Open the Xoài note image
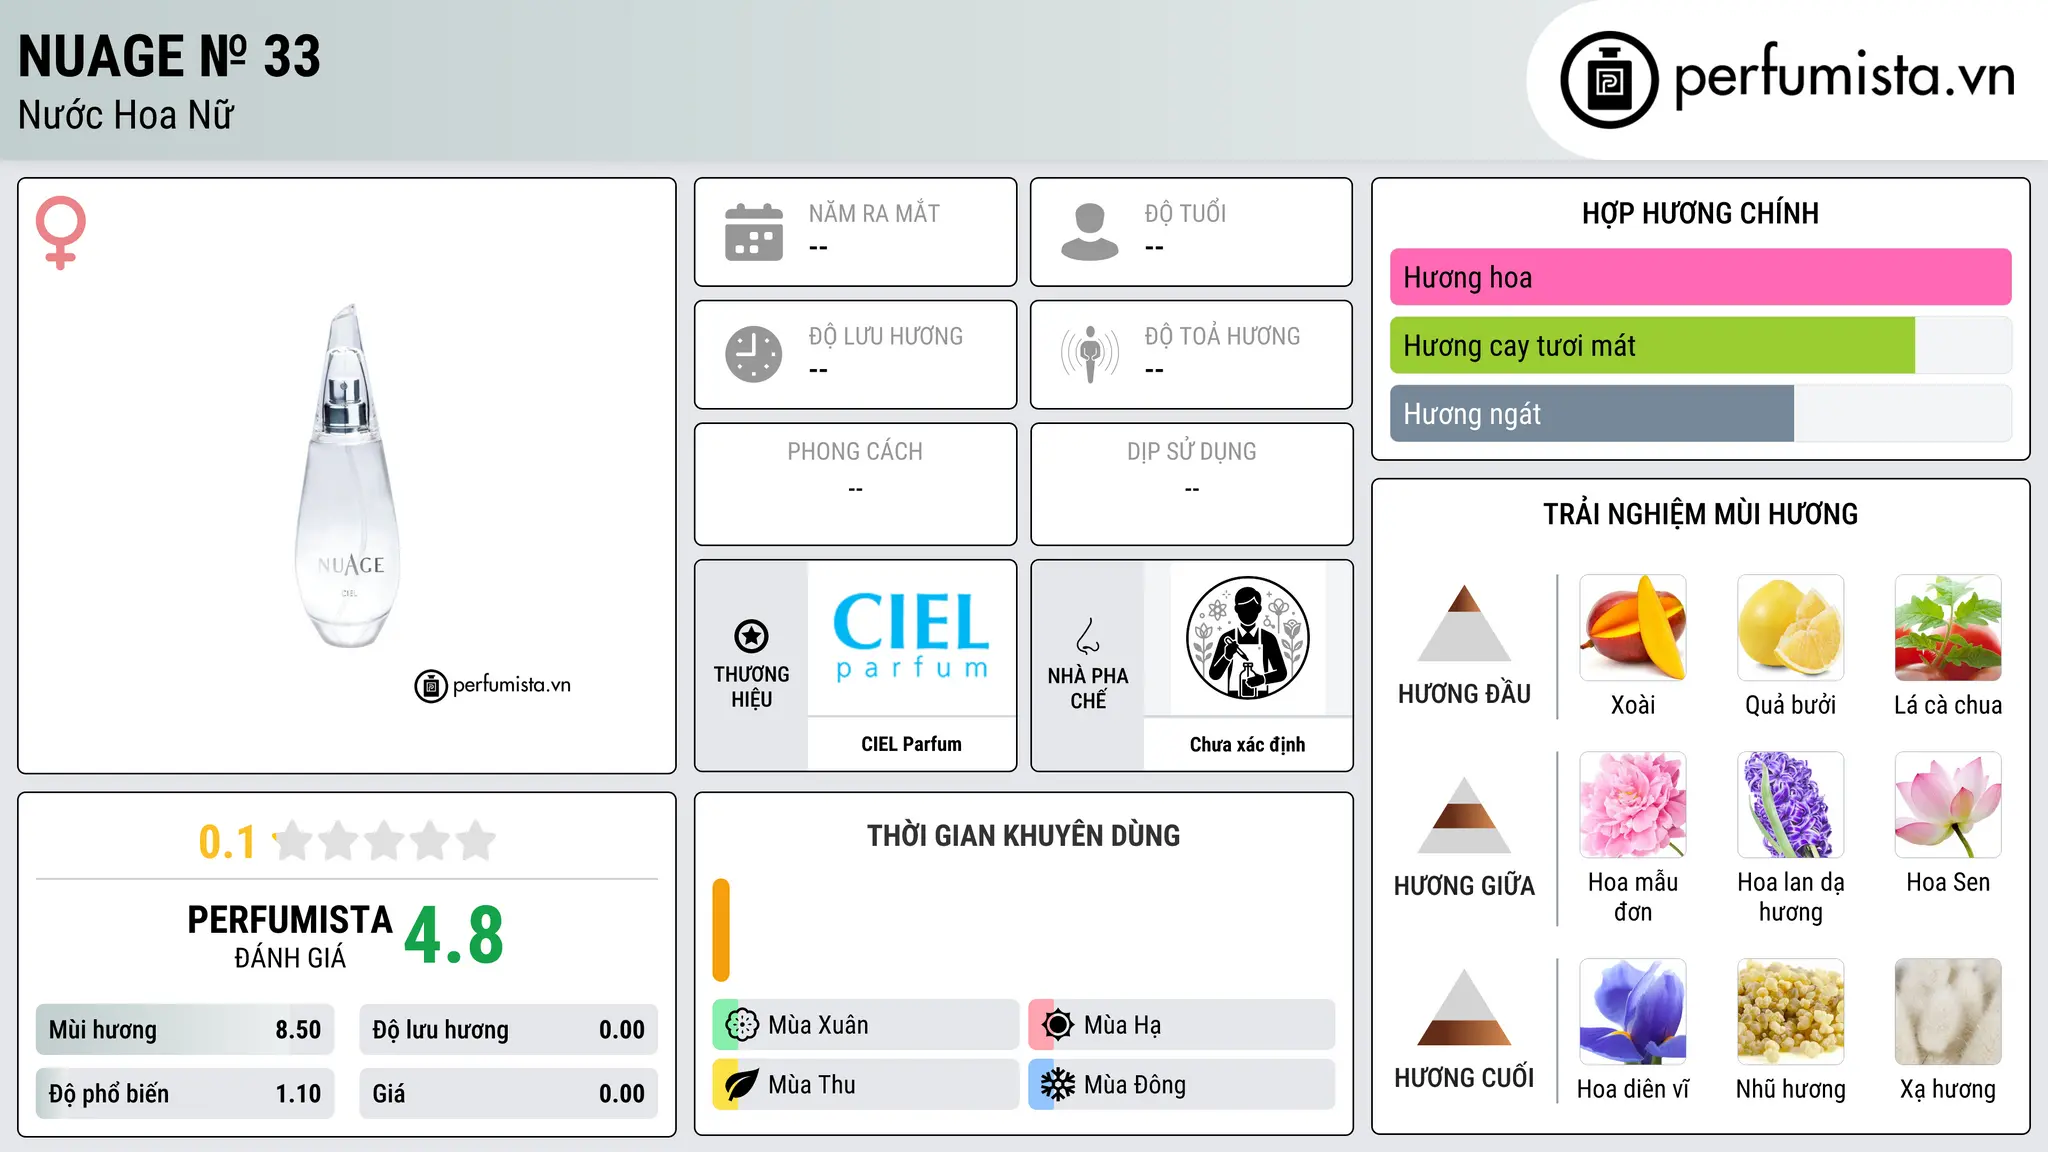This screenshot has width=2048, height=1152. point(1633,628)
